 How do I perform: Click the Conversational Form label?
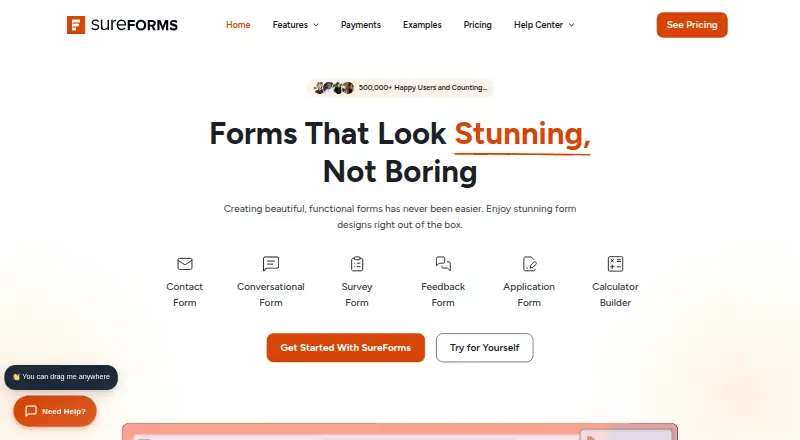click(x=271, y=295)
